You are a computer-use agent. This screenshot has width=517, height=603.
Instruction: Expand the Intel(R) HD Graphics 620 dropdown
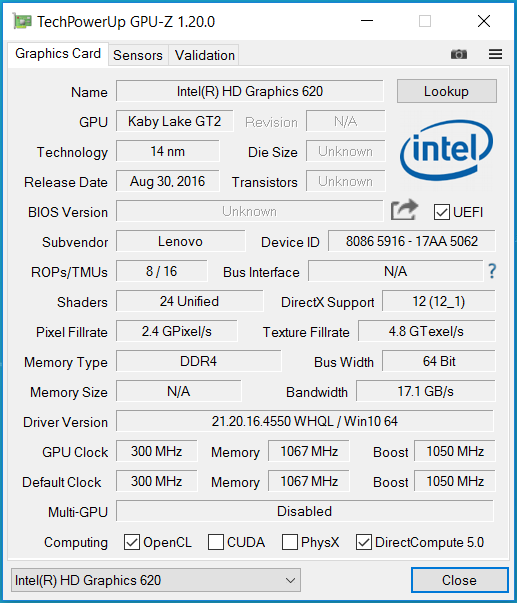[x=156, y=580]
